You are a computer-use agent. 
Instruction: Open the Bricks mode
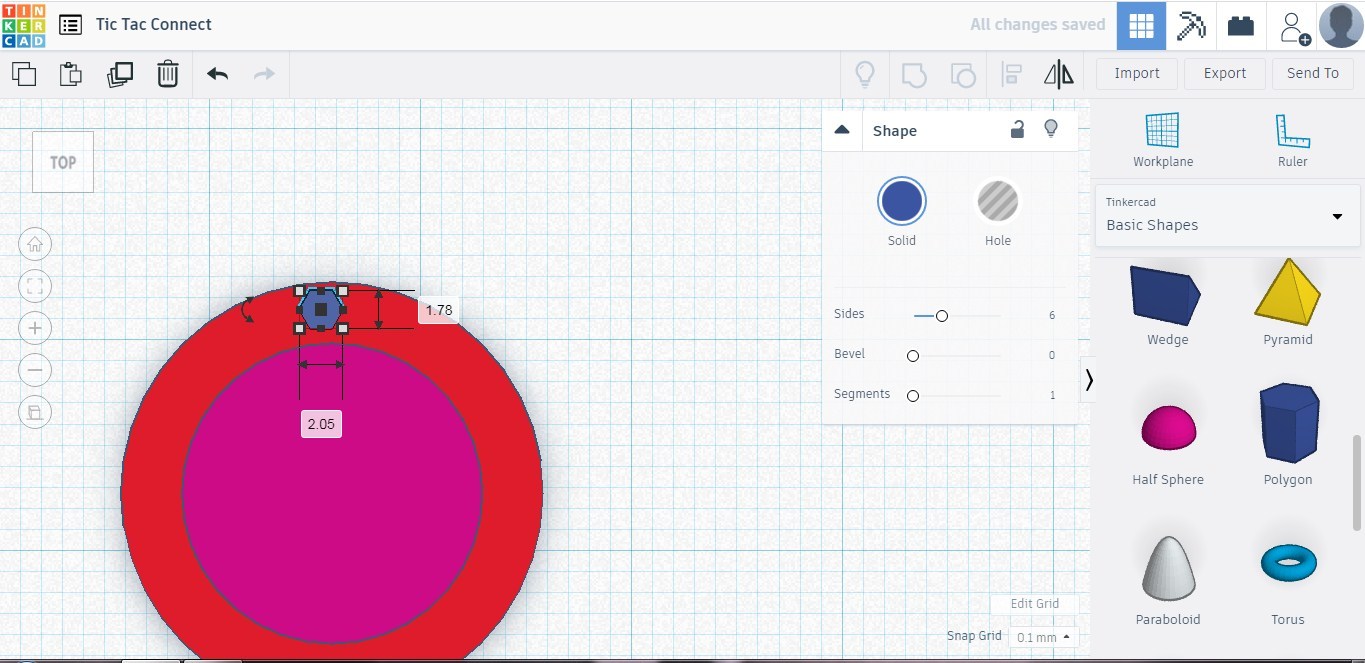pos(1241,26)
